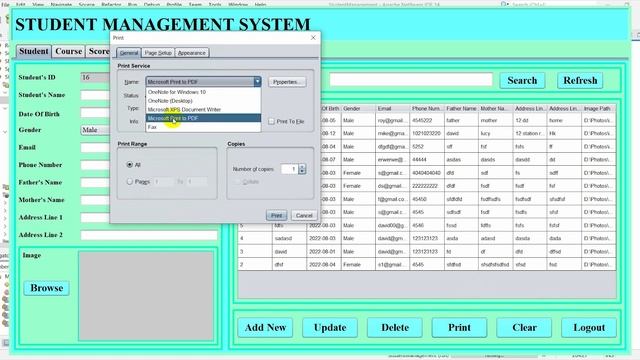Sort by the Image Path column header

click(598, 109)
